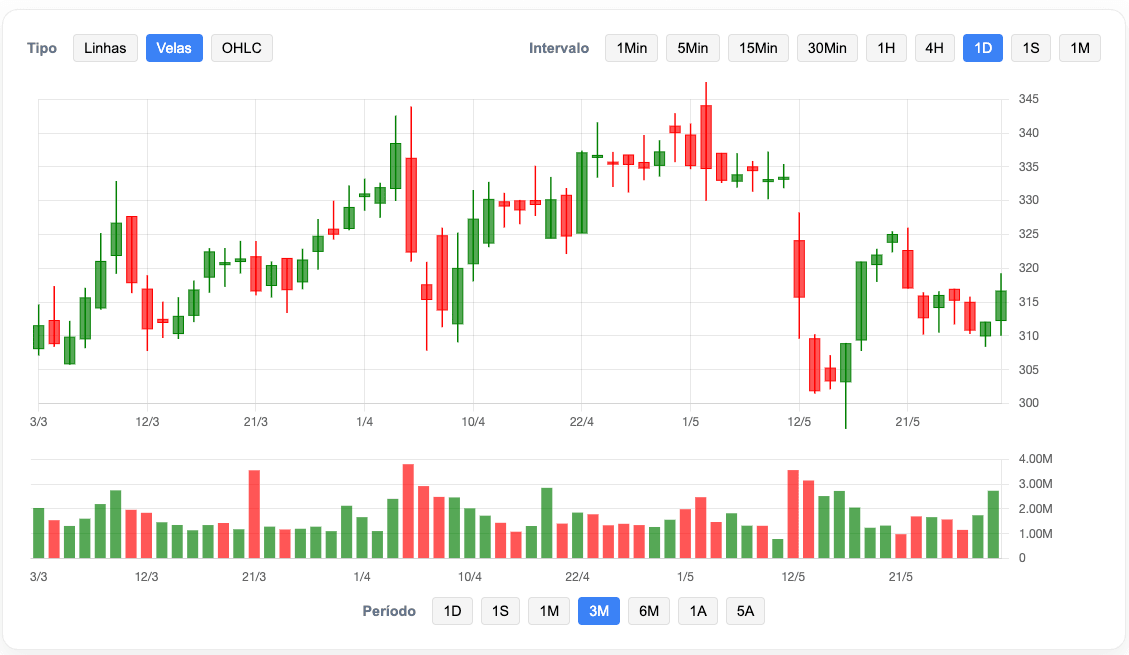Show the 5A período range
Screen dimensions: 1129x655
pos(745,611)
